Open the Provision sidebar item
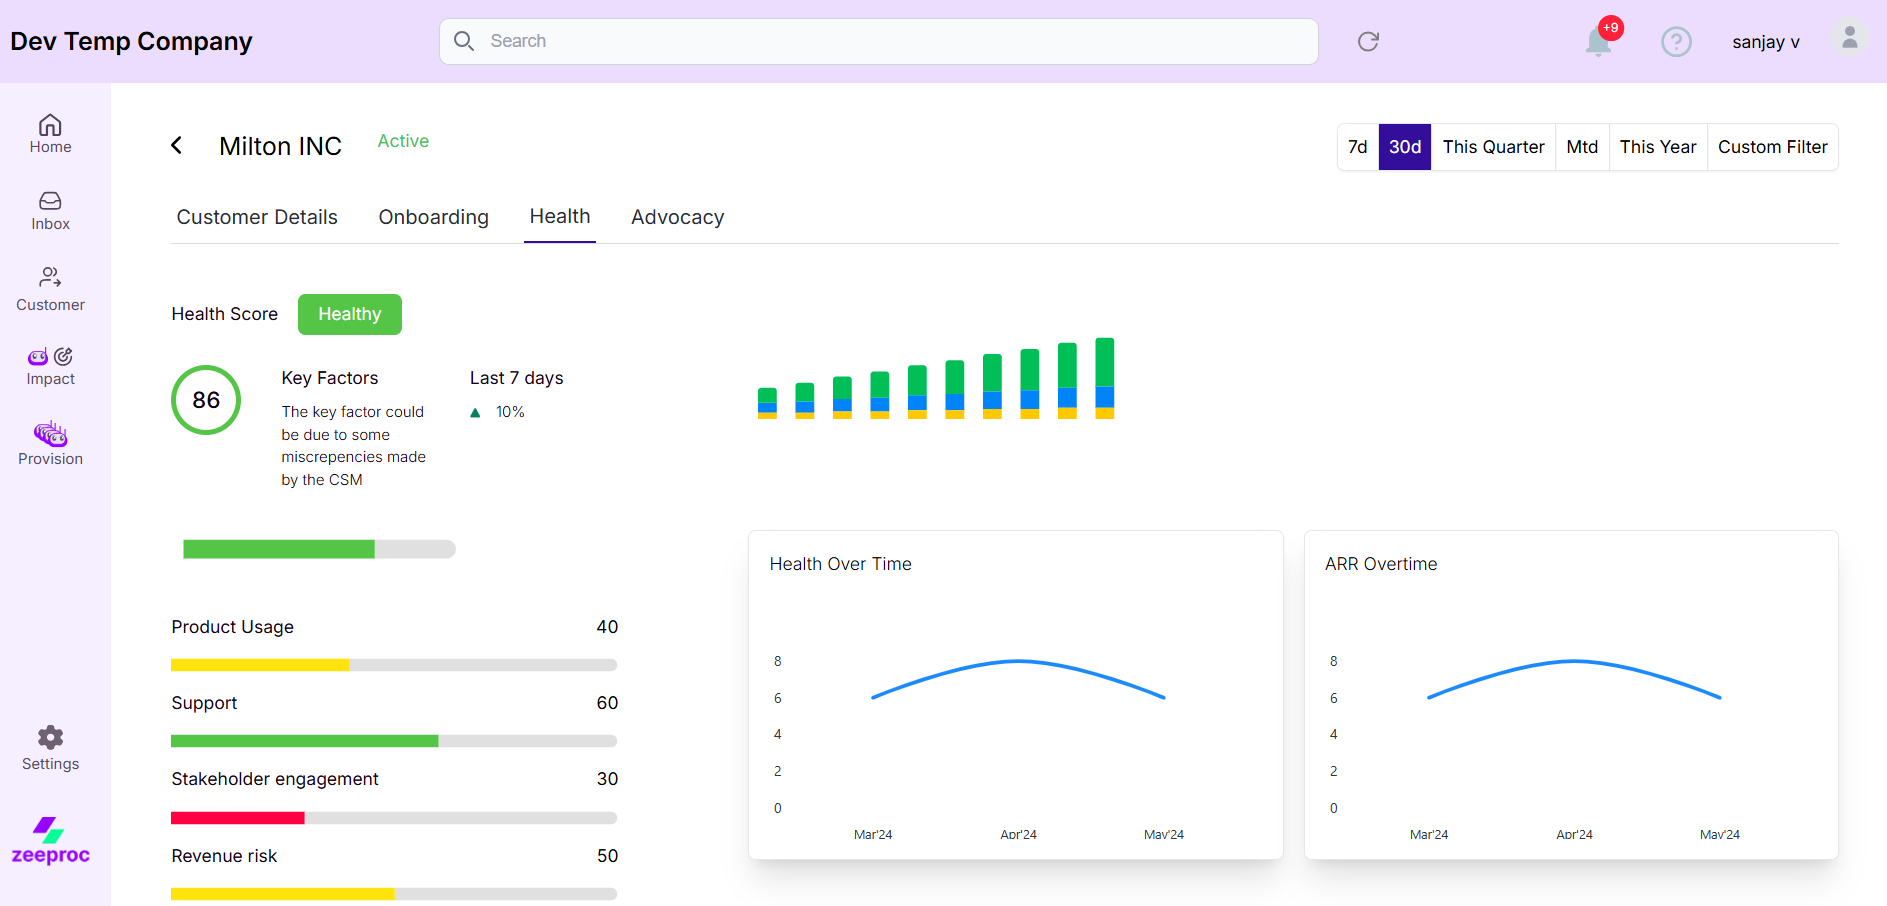 pos(50,444)
